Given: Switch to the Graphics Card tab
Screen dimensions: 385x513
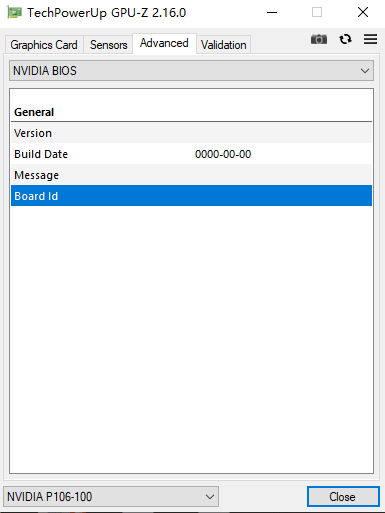Looking at the screenshot, I should tap(44, 45).
